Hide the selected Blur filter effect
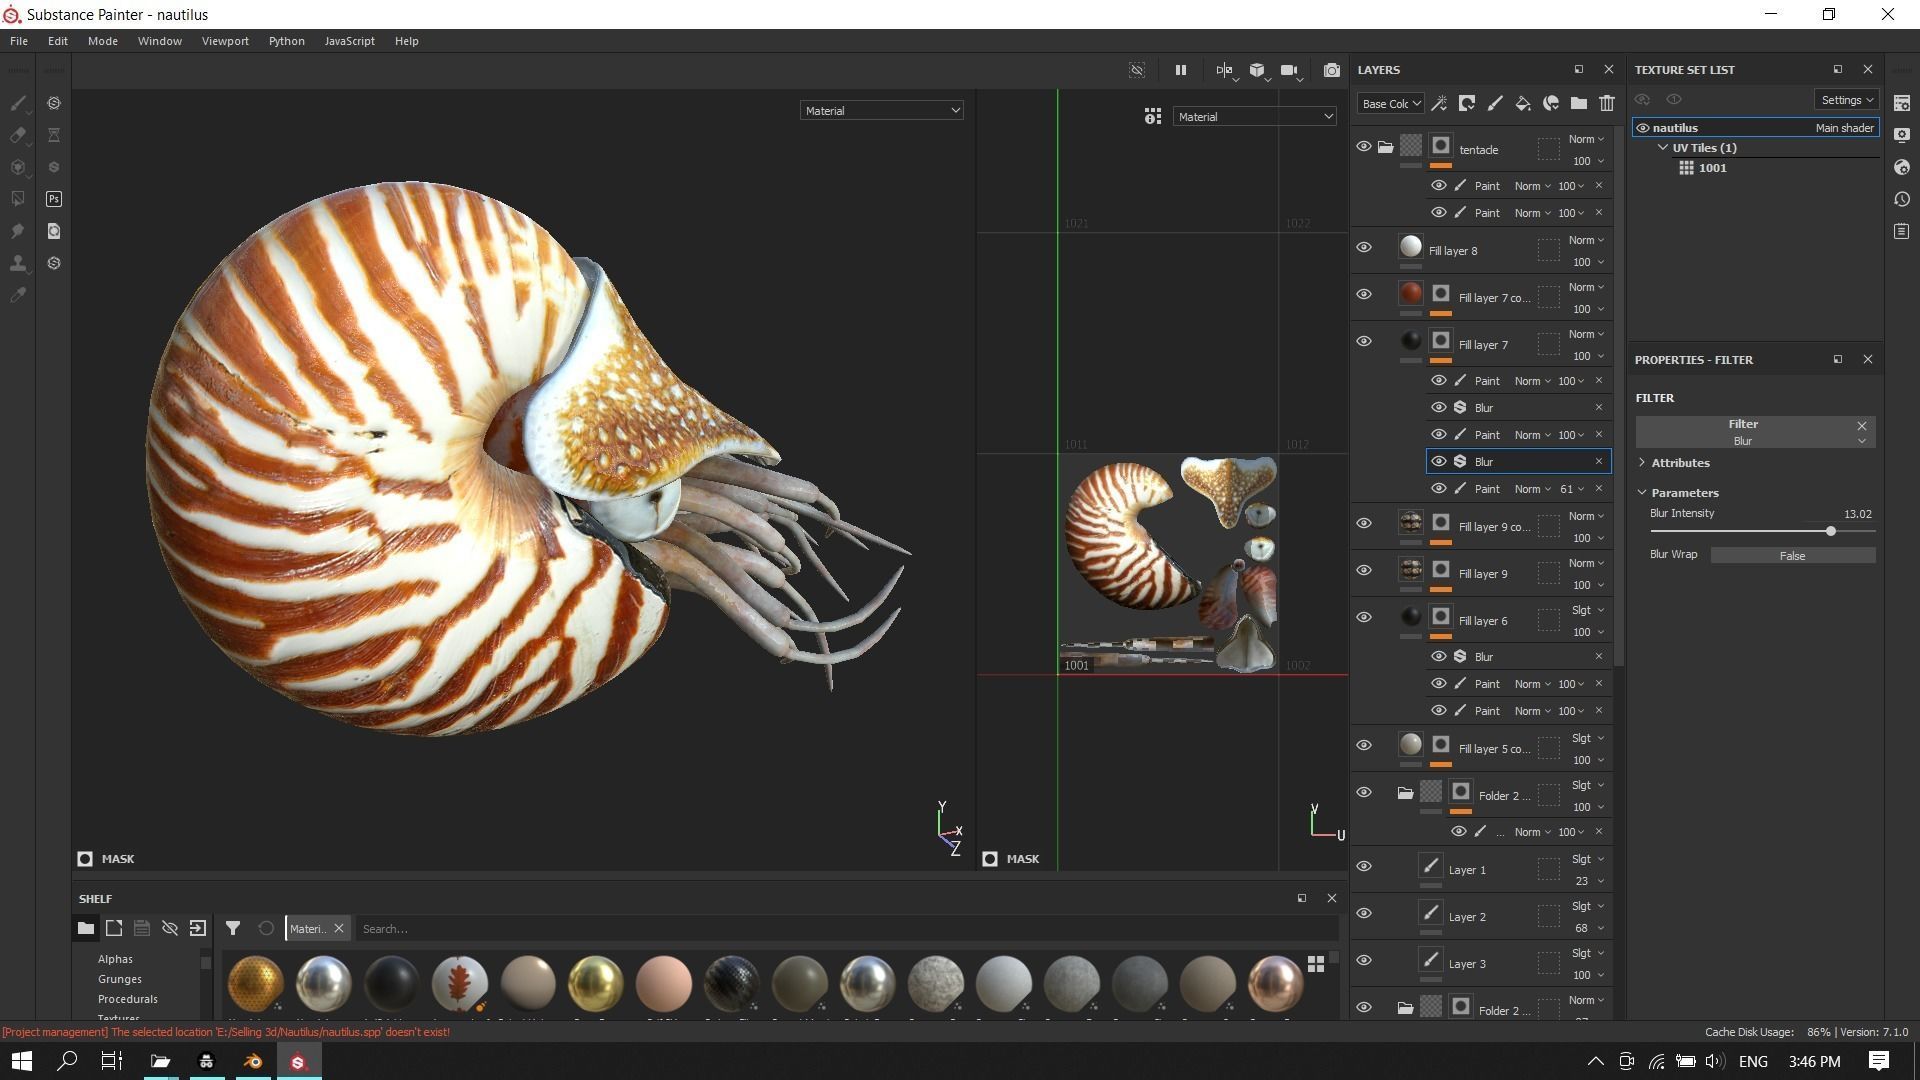This screenshot has width=1920, height=1080. point(1439,461)
